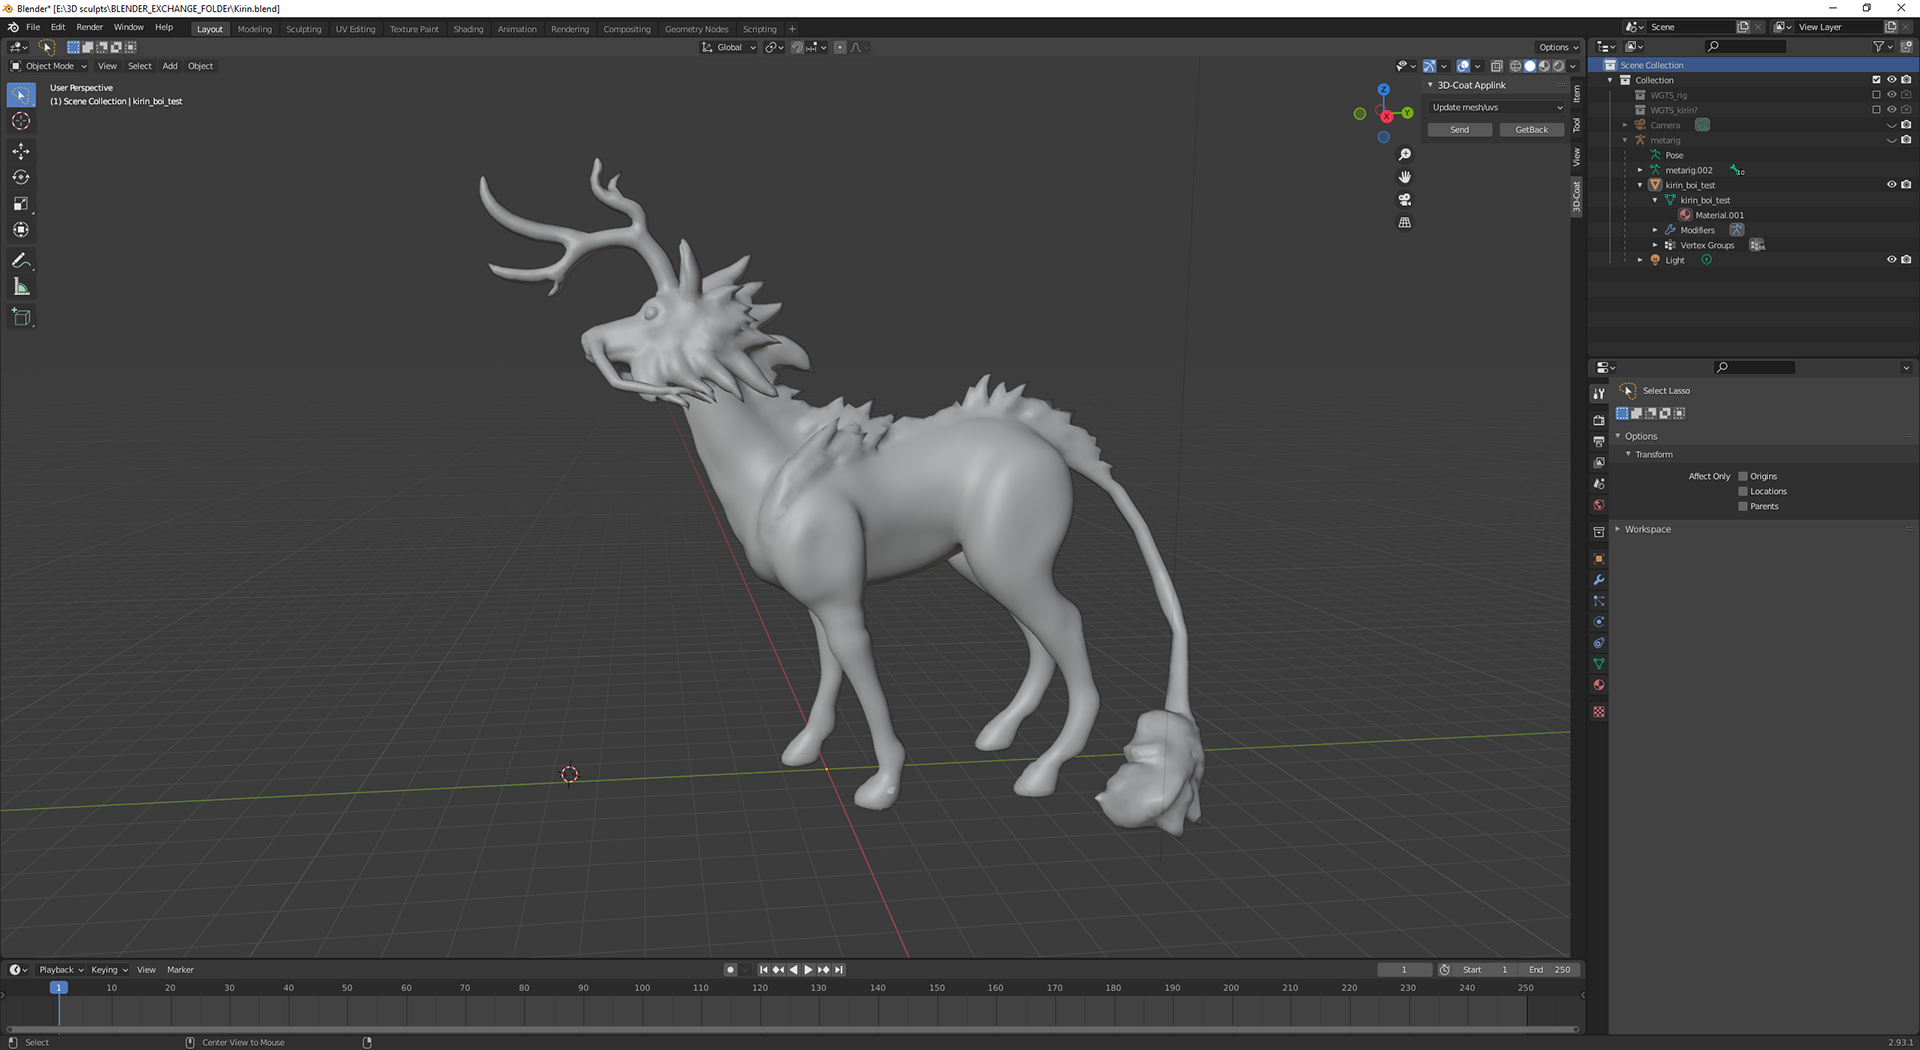Activate the combined Transform tool
This screenshot has width=1920, height=1050.
coord(21,229)
